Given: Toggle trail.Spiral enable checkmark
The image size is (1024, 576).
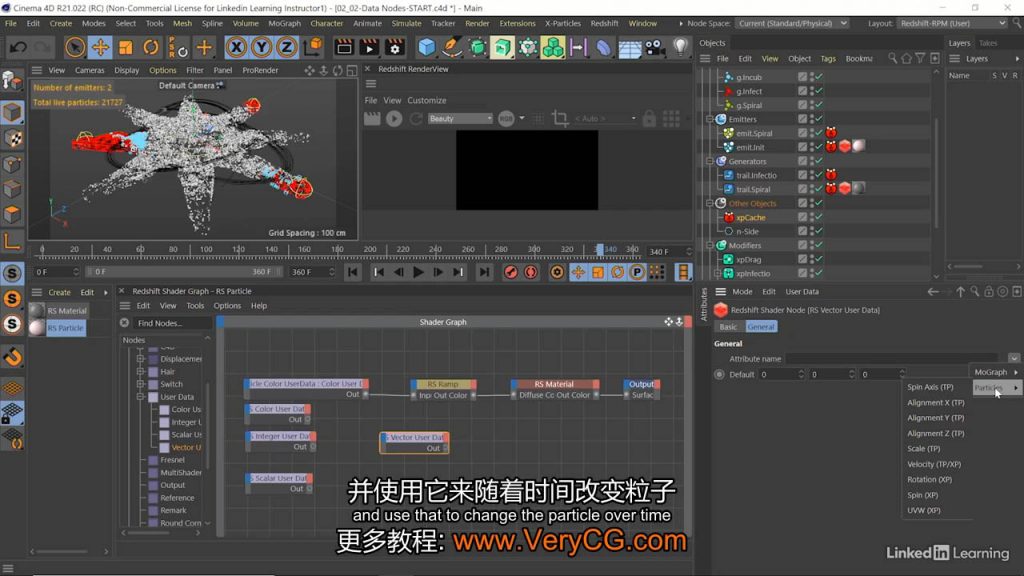Looking at the screenshot, I should [818, 189].
